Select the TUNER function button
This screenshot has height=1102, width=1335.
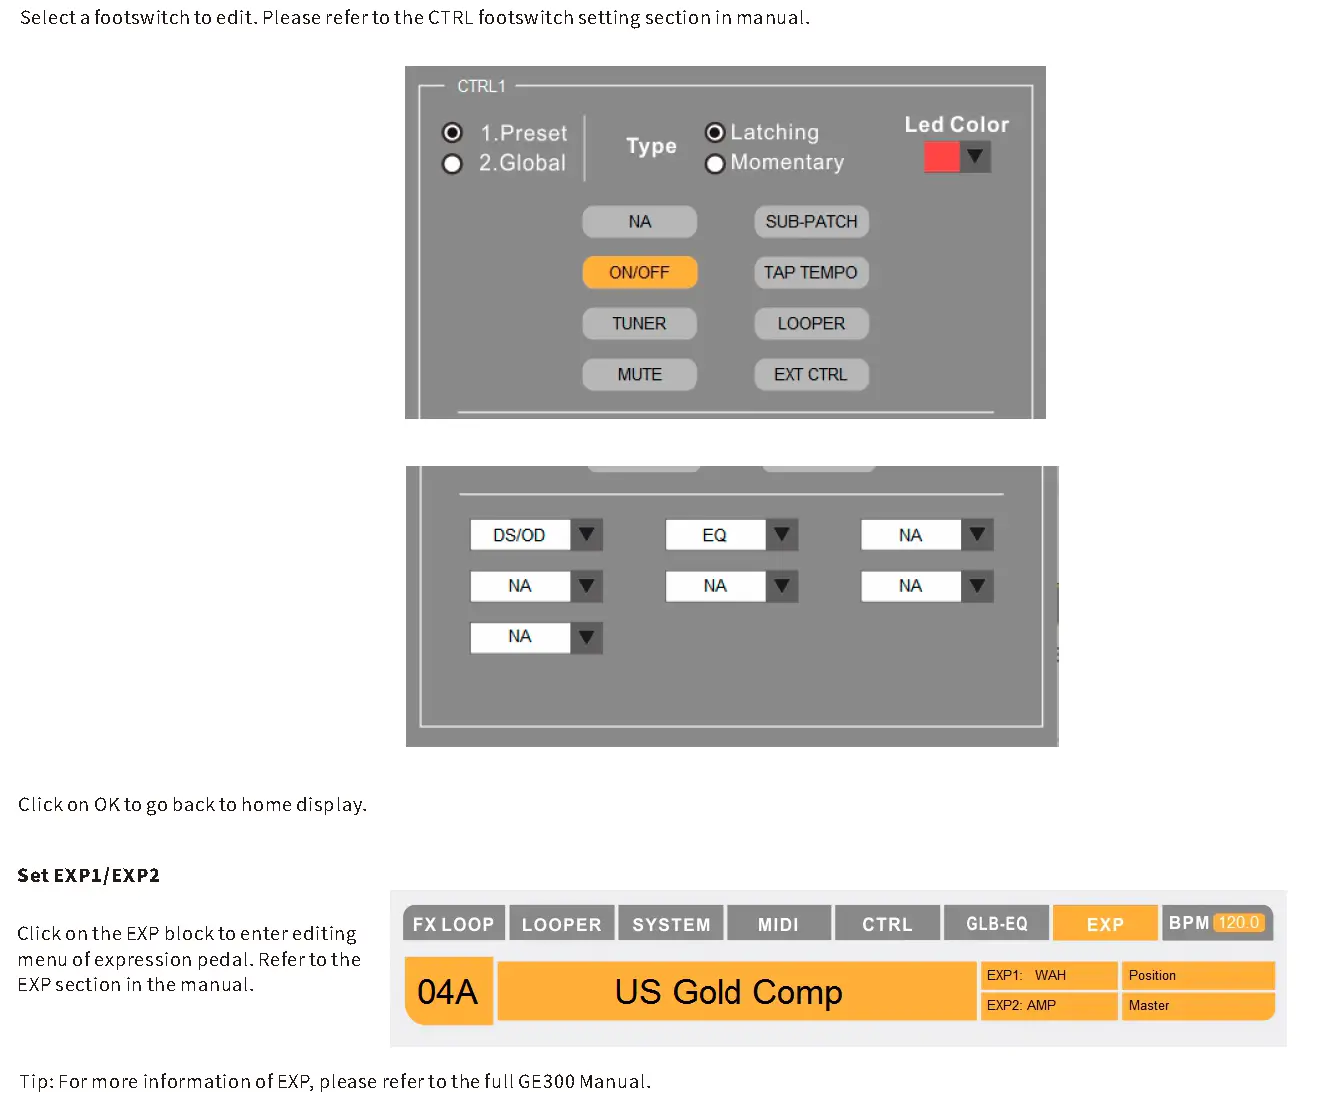tap(640, 324)
